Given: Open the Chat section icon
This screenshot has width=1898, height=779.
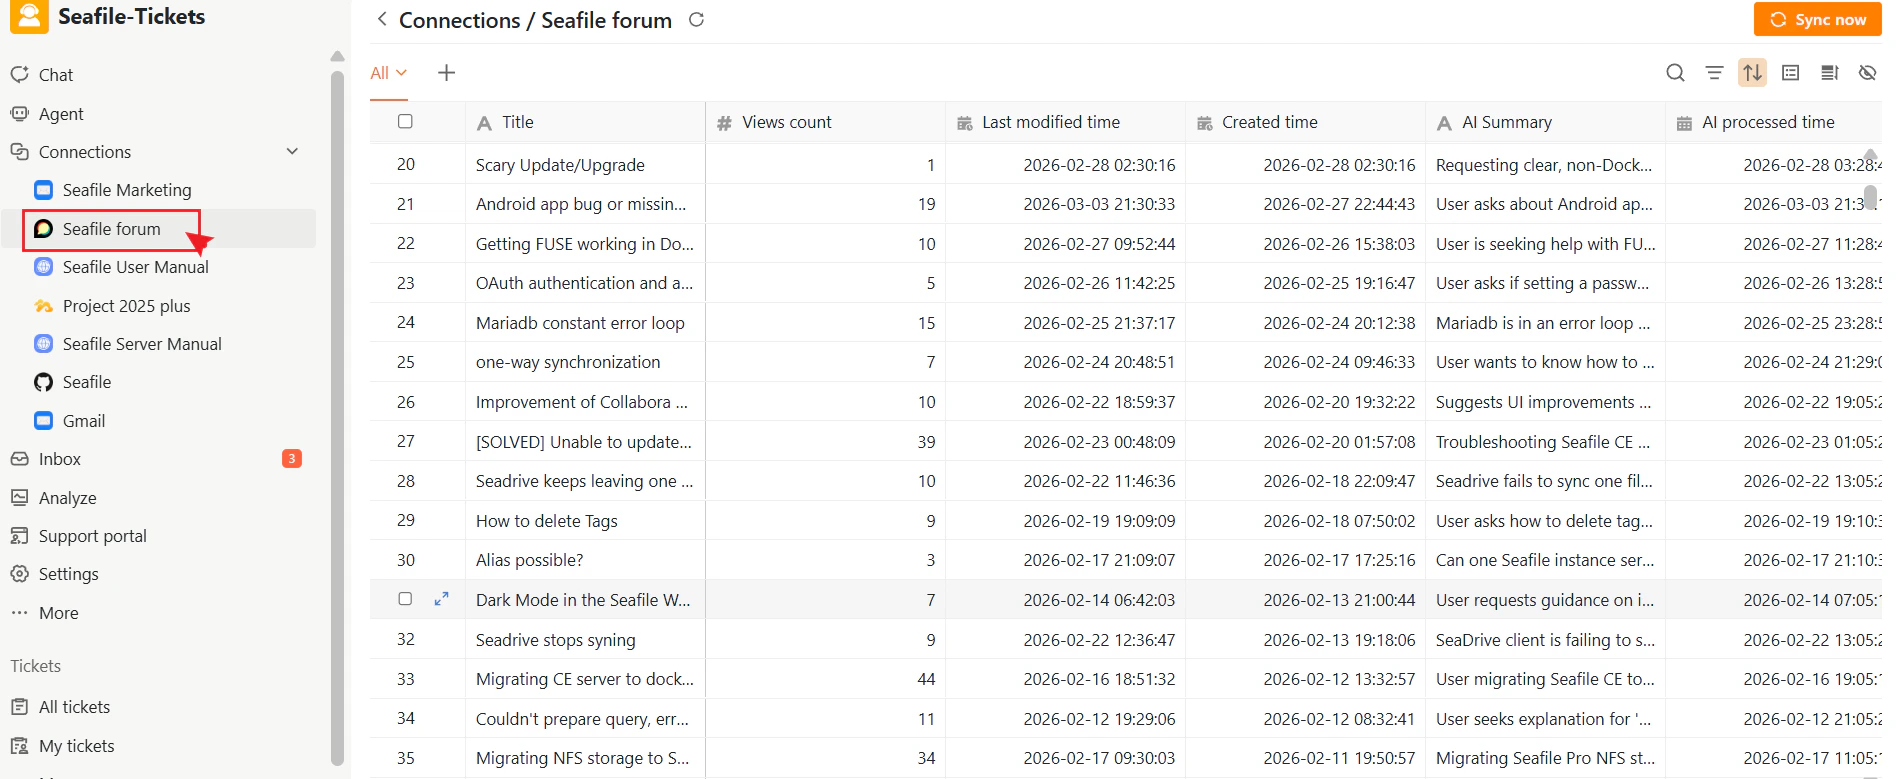Looking at the screenshot, I should [x=19, y=74].
